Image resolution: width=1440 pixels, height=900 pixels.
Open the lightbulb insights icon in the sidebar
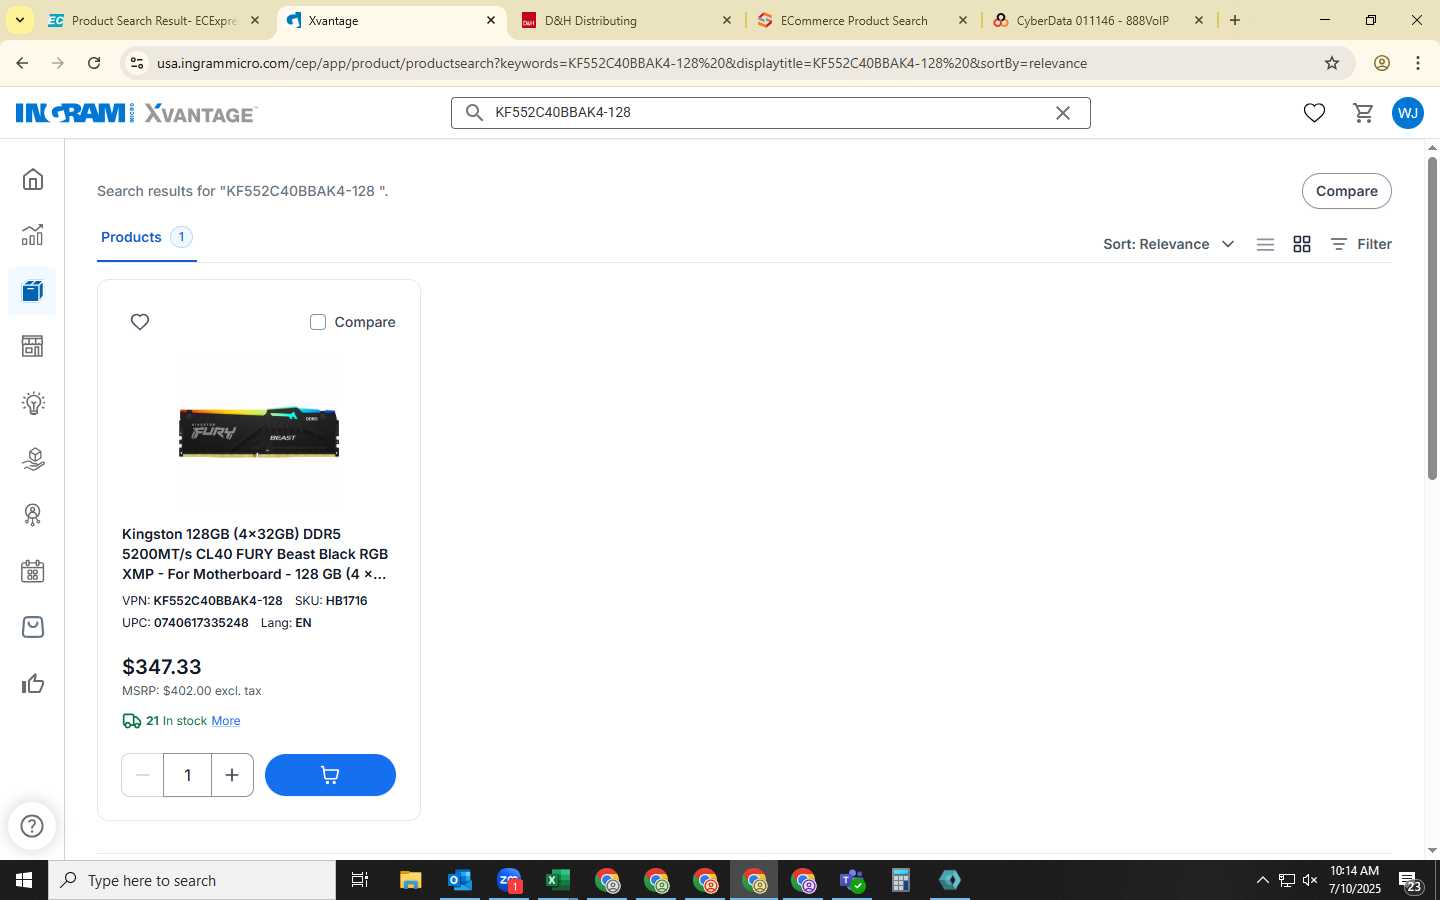tap(33, 403)
